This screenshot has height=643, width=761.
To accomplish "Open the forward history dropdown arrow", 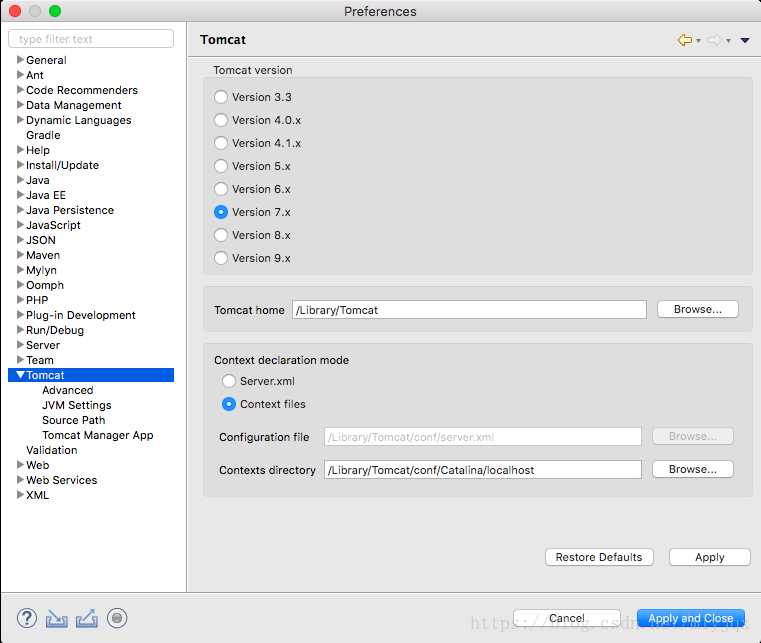I will (728, 40).
